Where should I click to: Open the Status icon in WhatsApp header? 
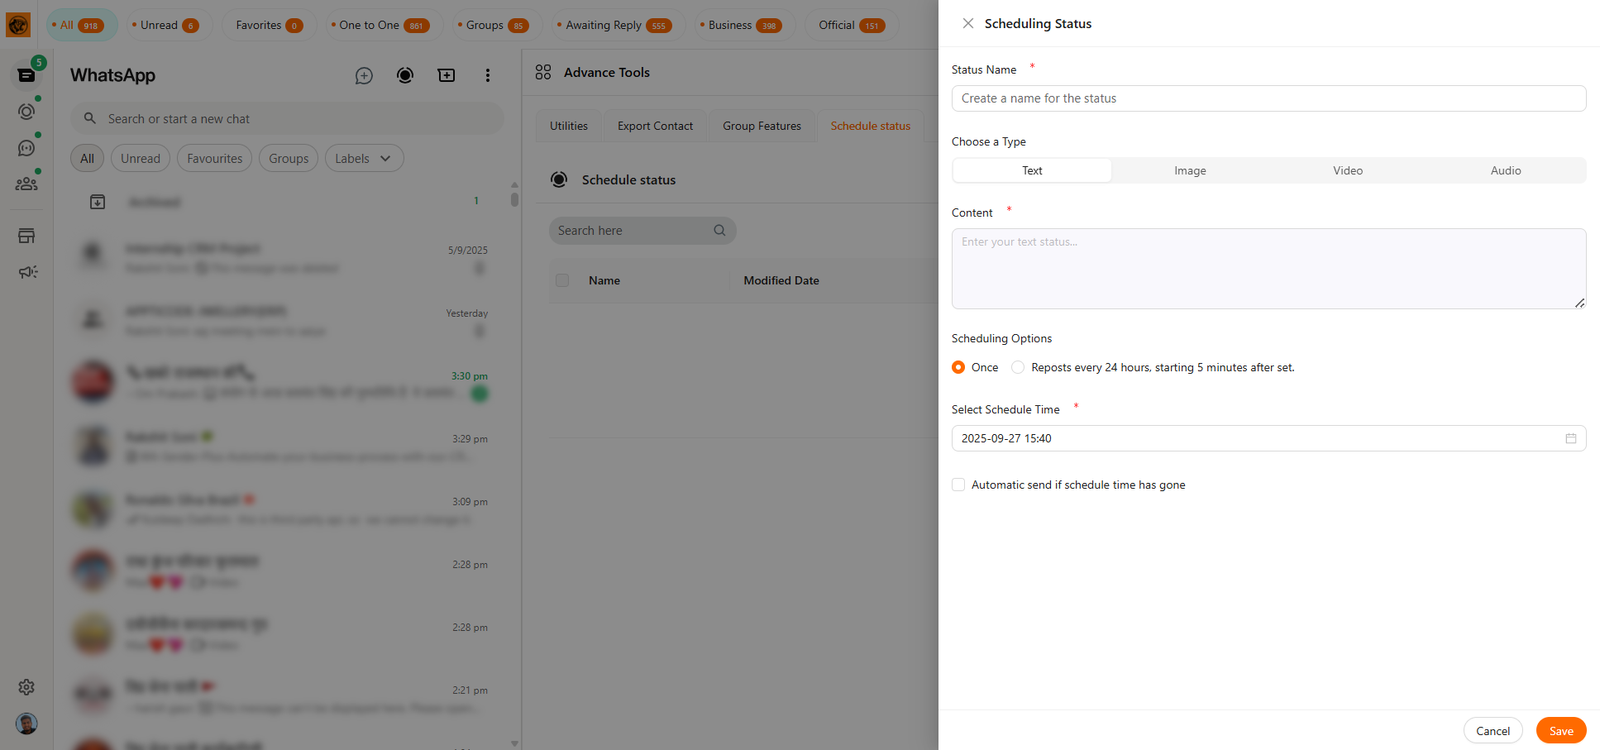tap(405, 75)
